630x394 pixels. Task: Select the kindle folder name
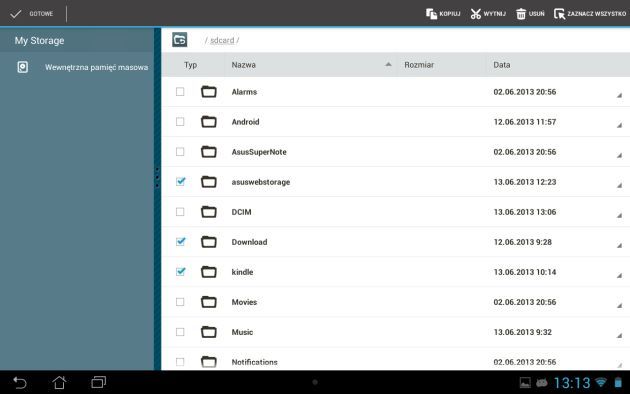[242, 272]
